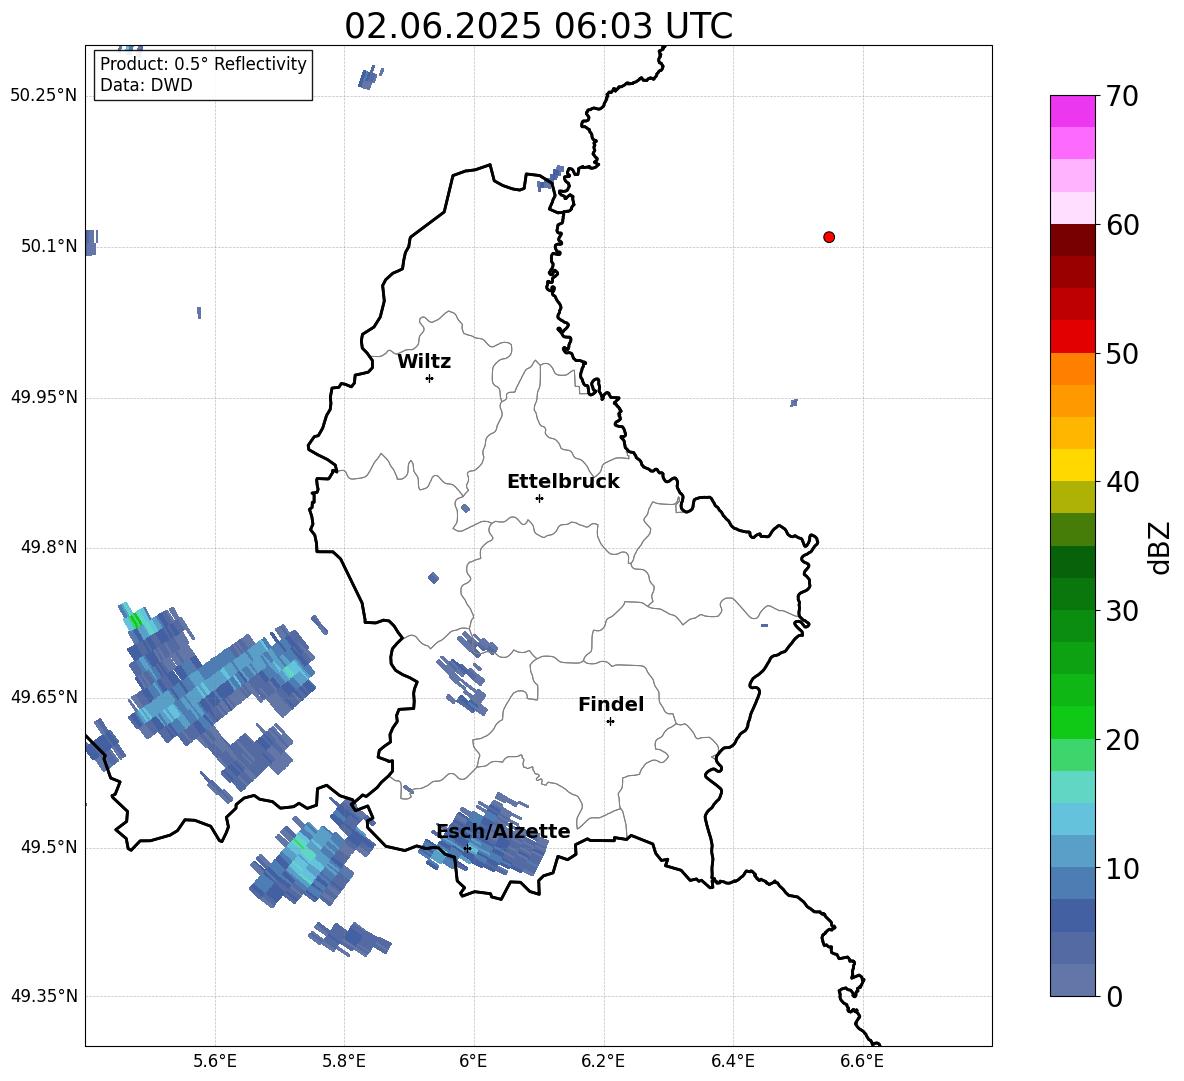
Task: Click the 50.1°N latitude label
Action: click(x=50, y=246)
